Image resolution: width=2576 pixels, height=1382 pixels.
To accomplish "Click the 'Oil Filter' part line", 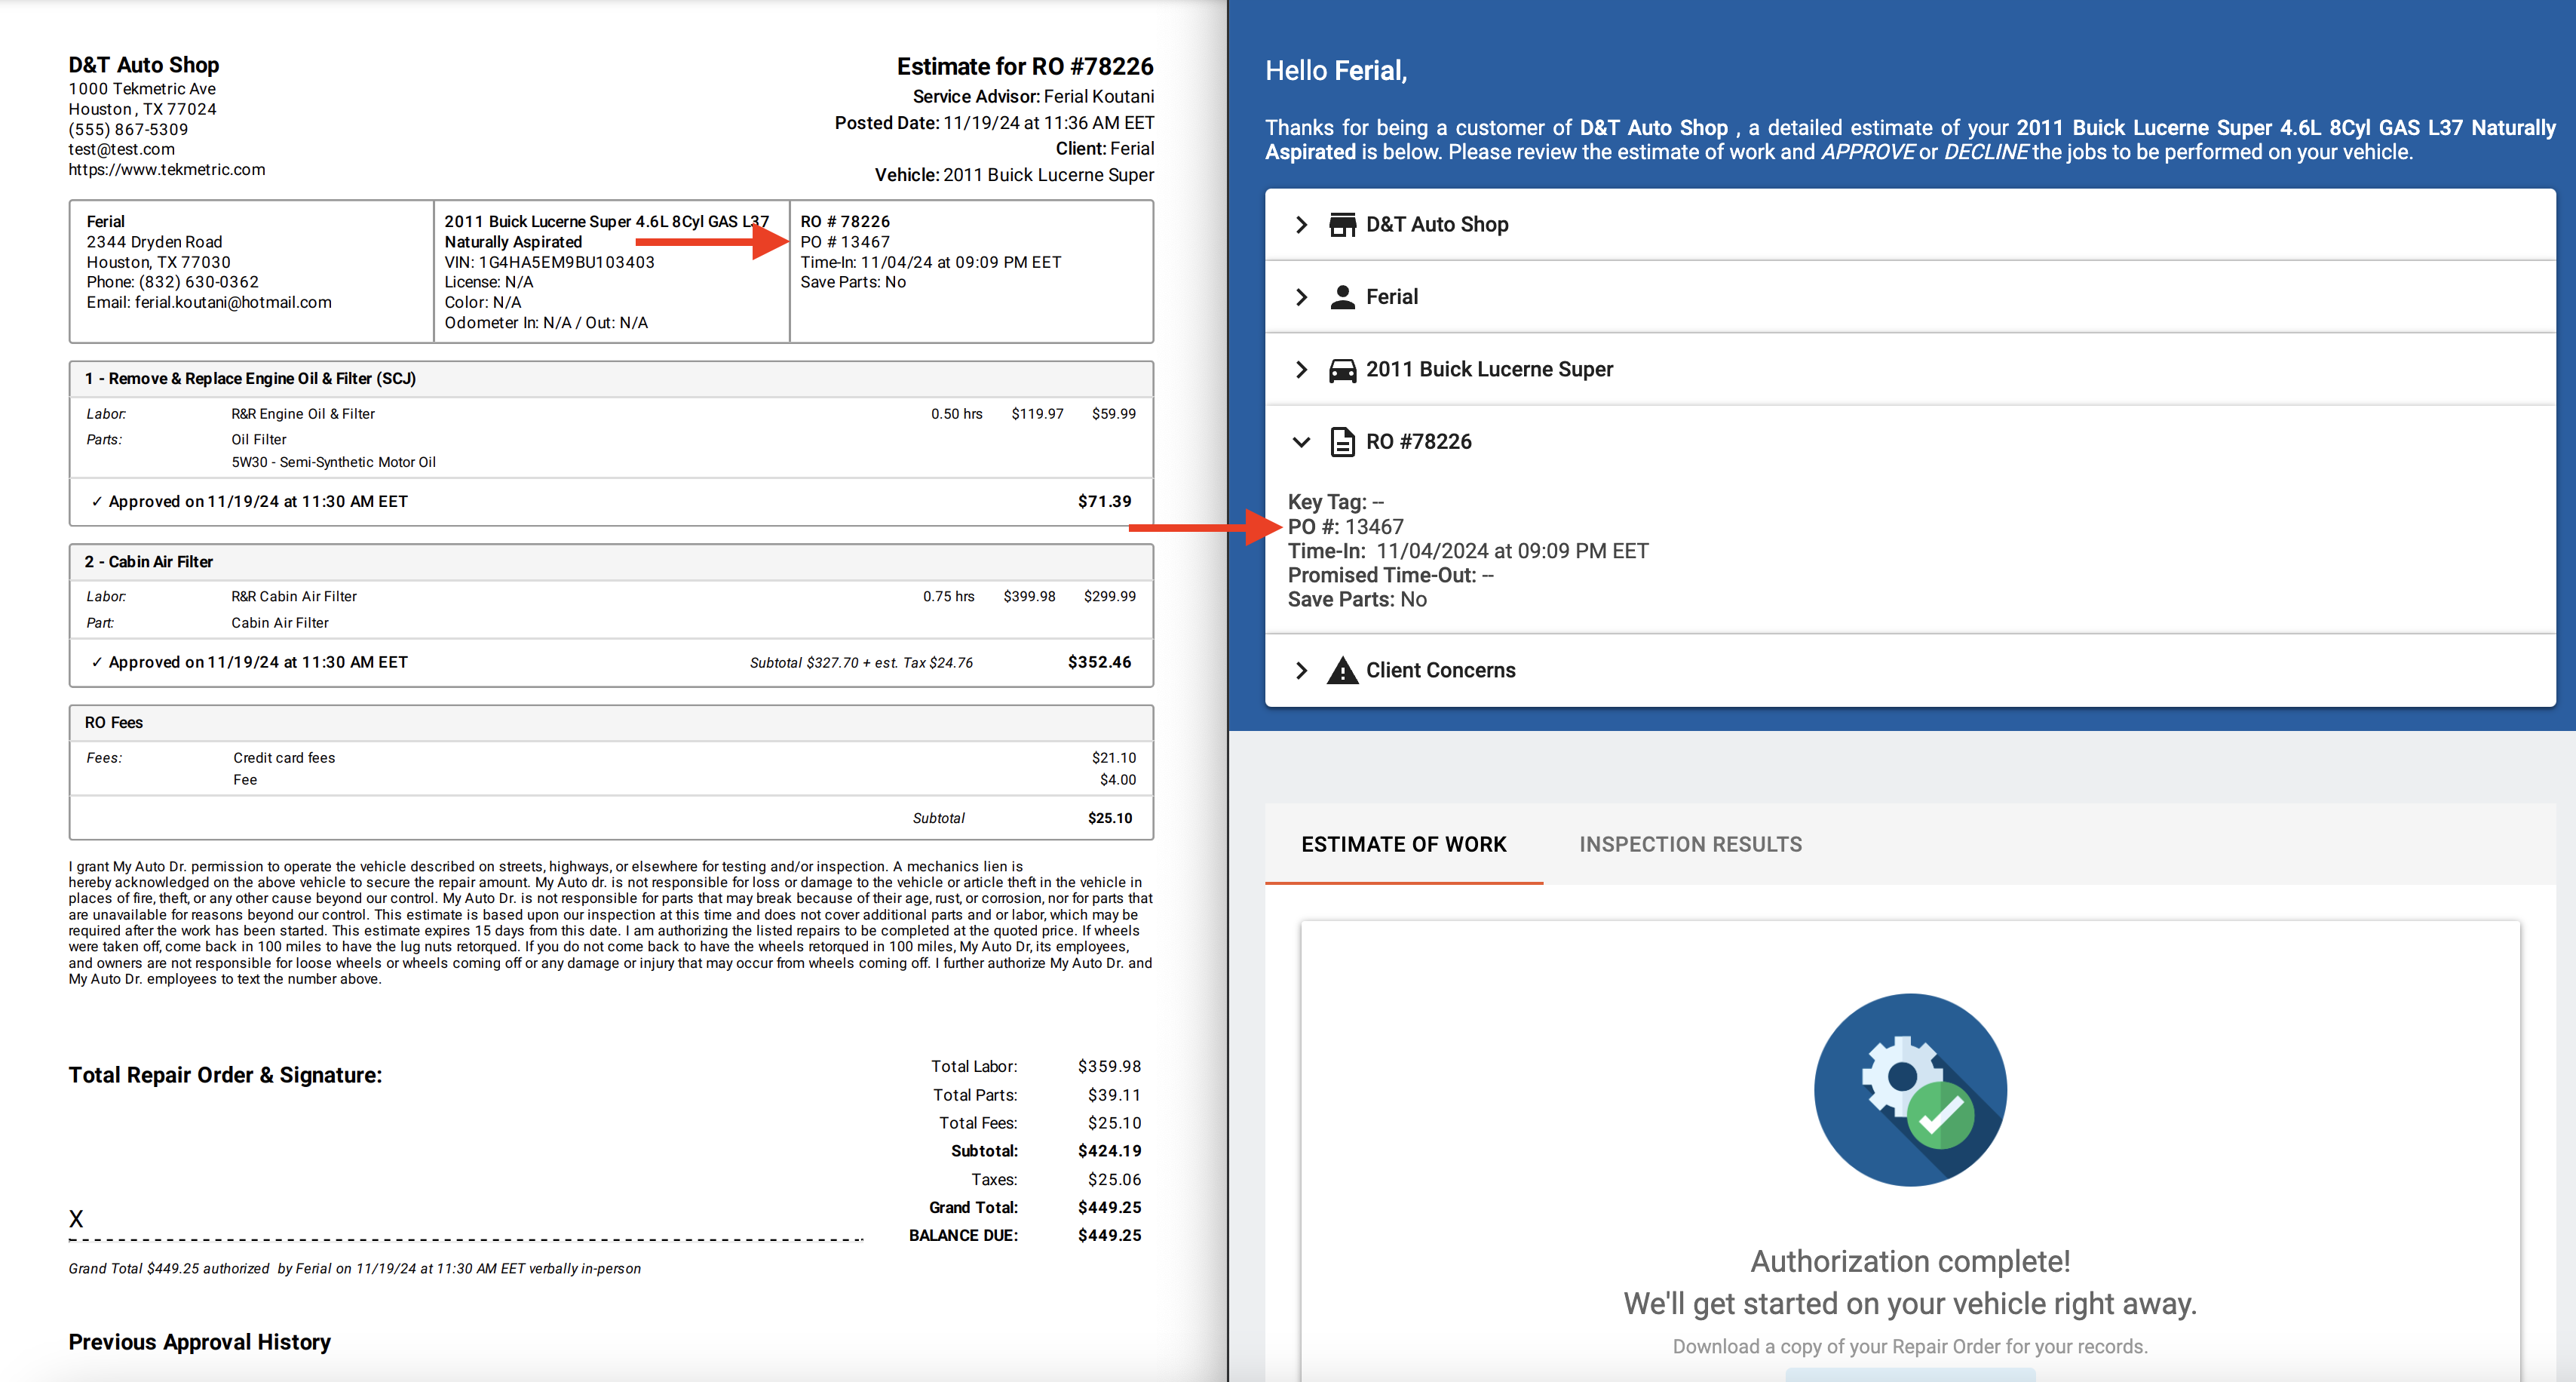I will point(258,440).
